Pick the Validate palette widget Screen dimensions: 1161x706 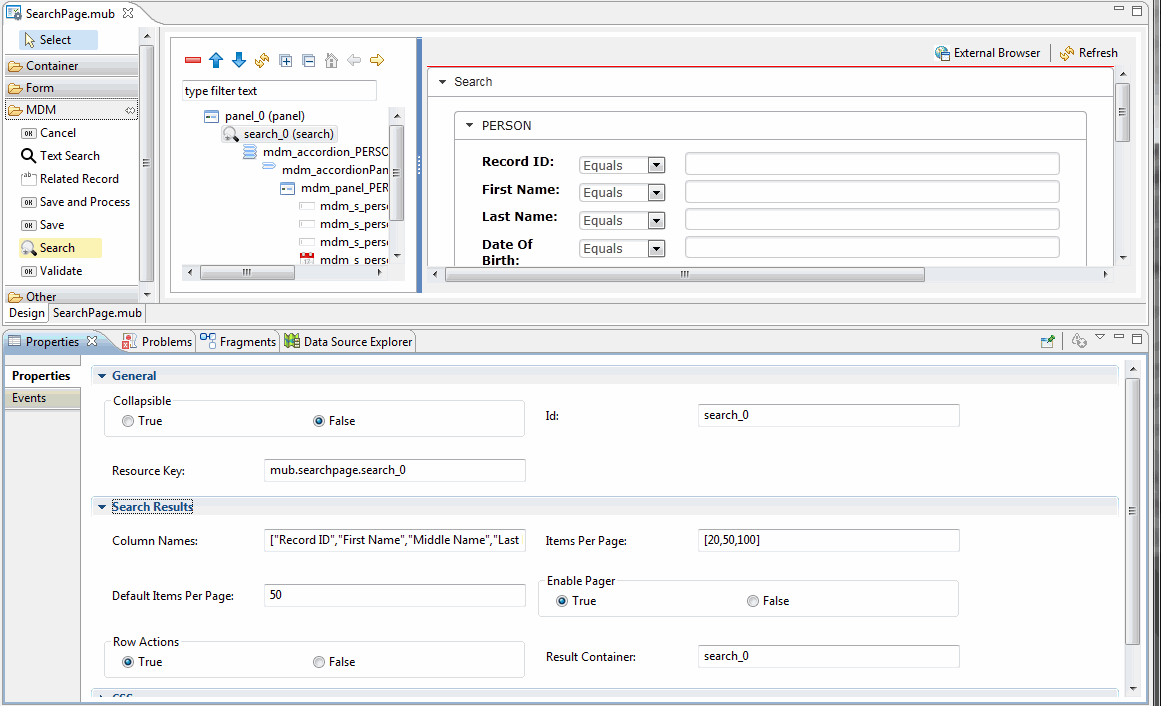[52, 271]
